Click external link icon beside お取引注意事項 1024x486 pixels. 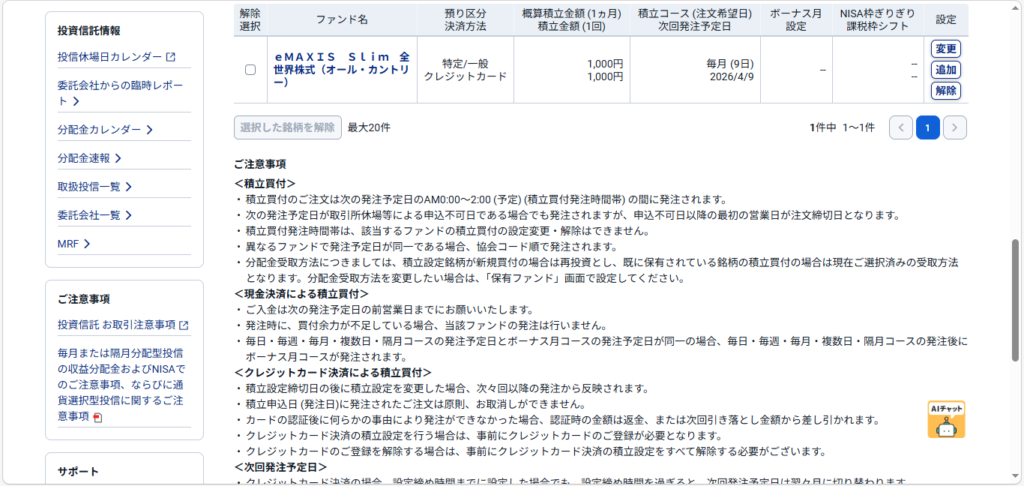(x=184, y=325)
